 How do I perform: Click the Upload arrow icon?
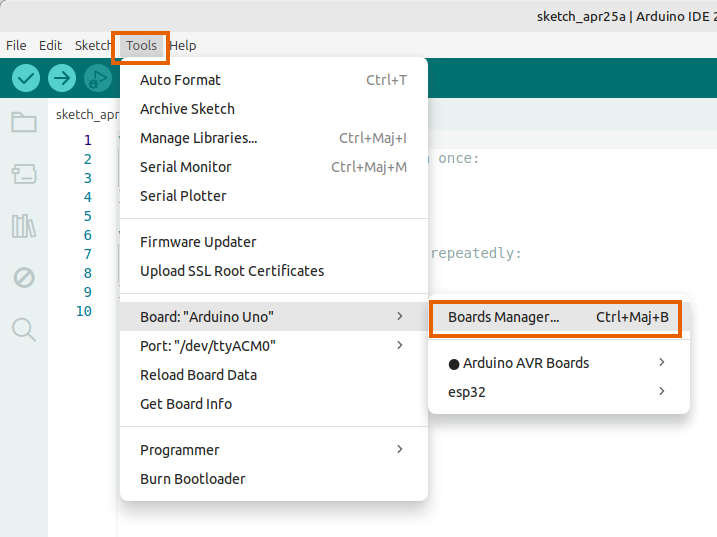point(62,78)
